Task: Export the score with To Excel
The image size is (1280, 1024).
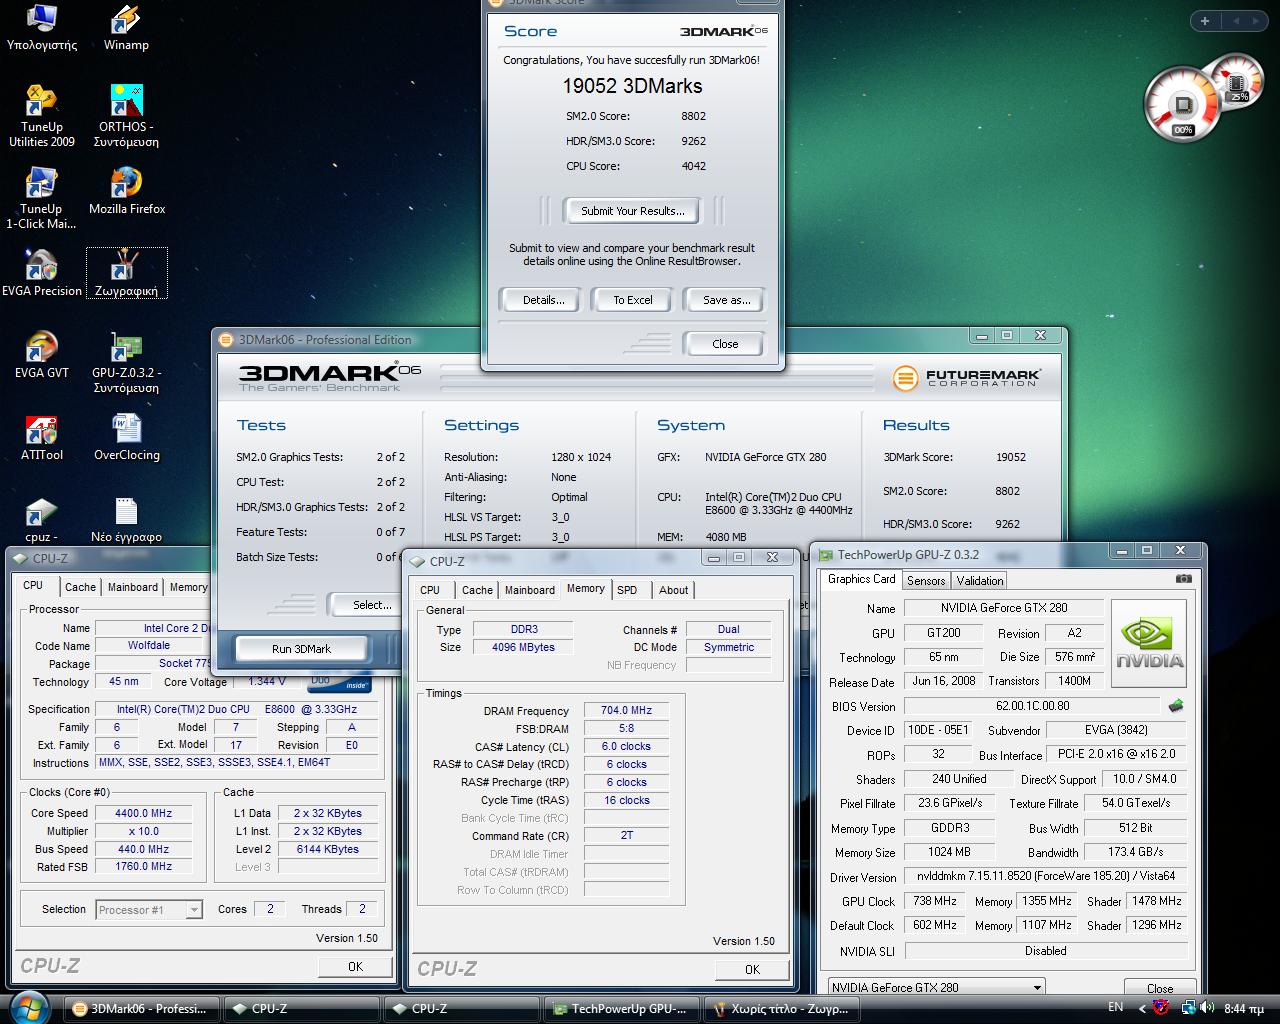Action: tap(633, 300)
